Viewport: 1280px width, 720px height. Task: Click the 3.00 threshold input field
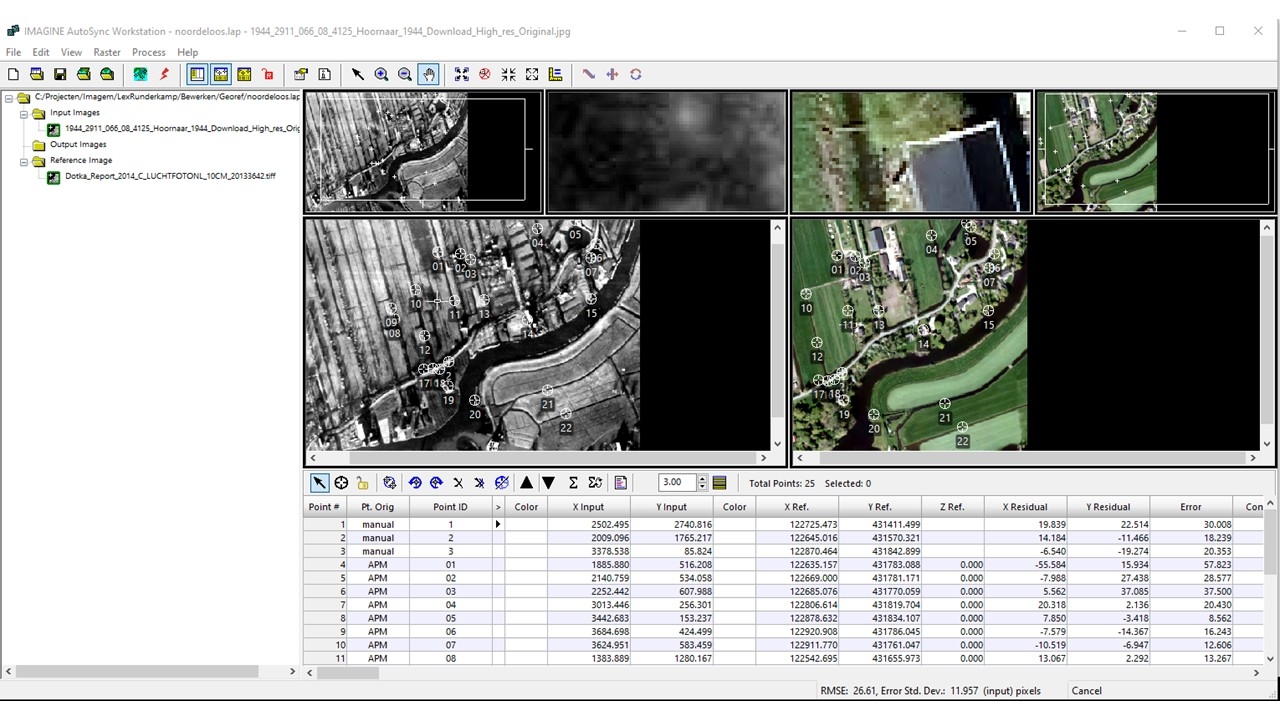[675, 483]
